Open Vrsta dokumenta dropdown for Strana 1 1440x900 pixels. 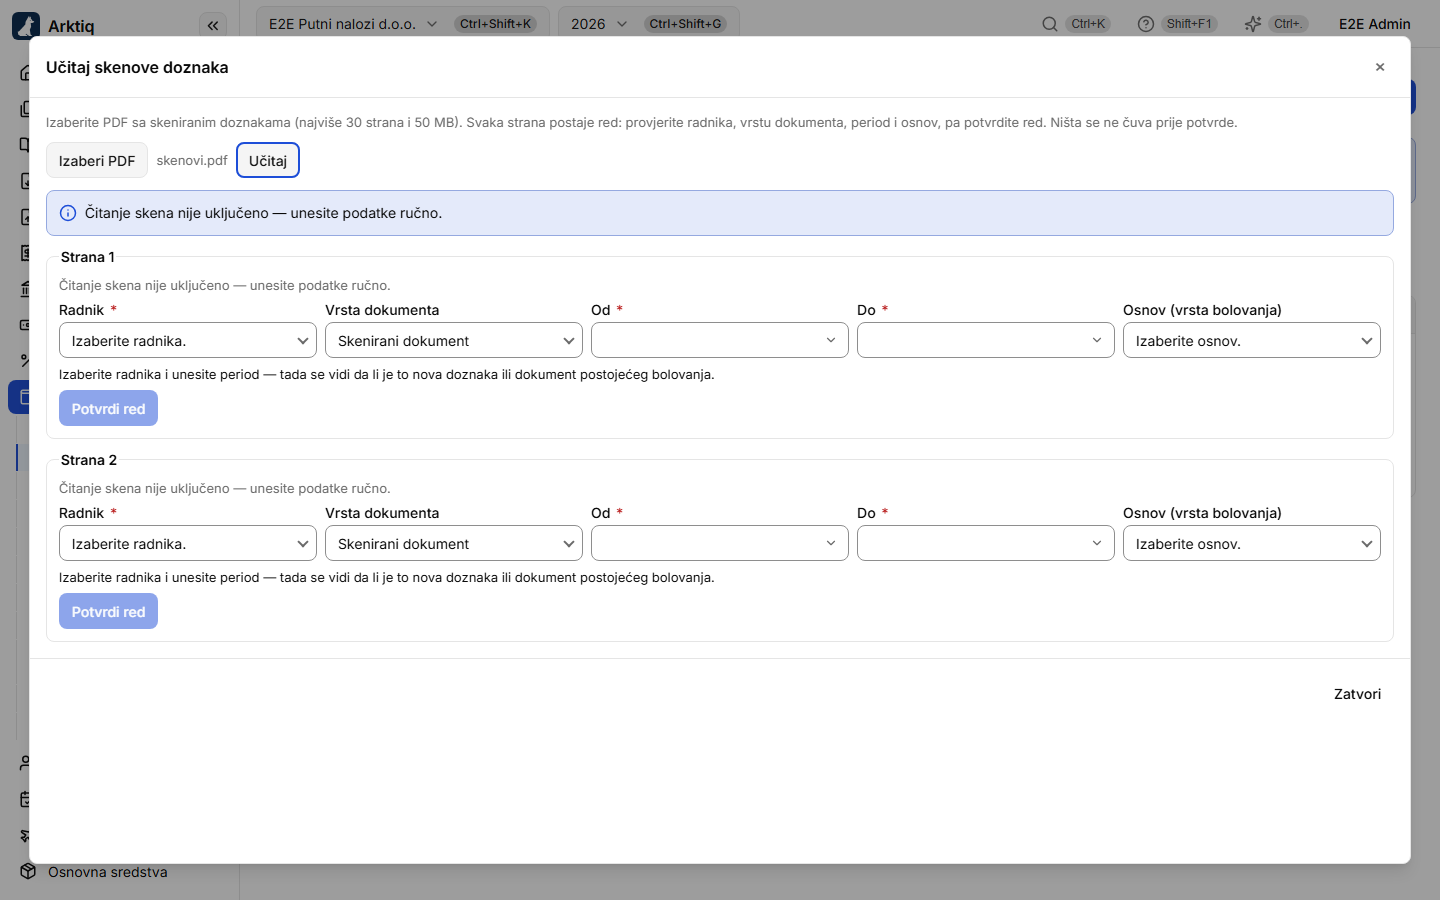(x=454, y=340)
